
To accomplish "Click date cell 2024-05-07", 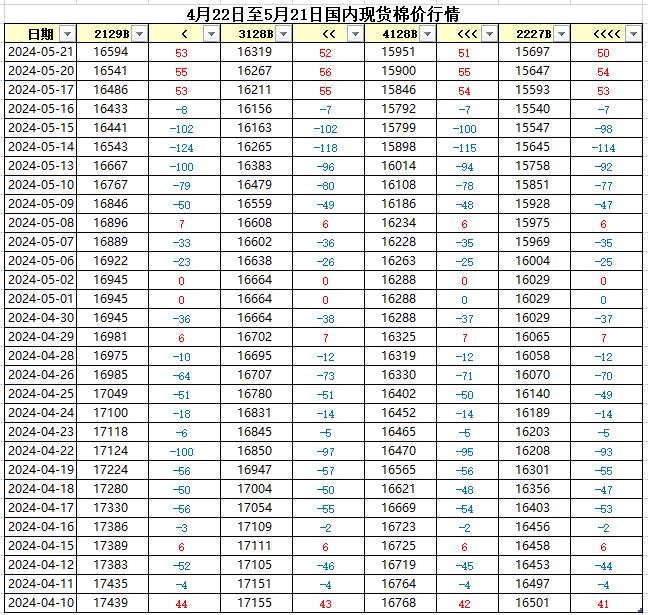I will click(x=40, y=242).
